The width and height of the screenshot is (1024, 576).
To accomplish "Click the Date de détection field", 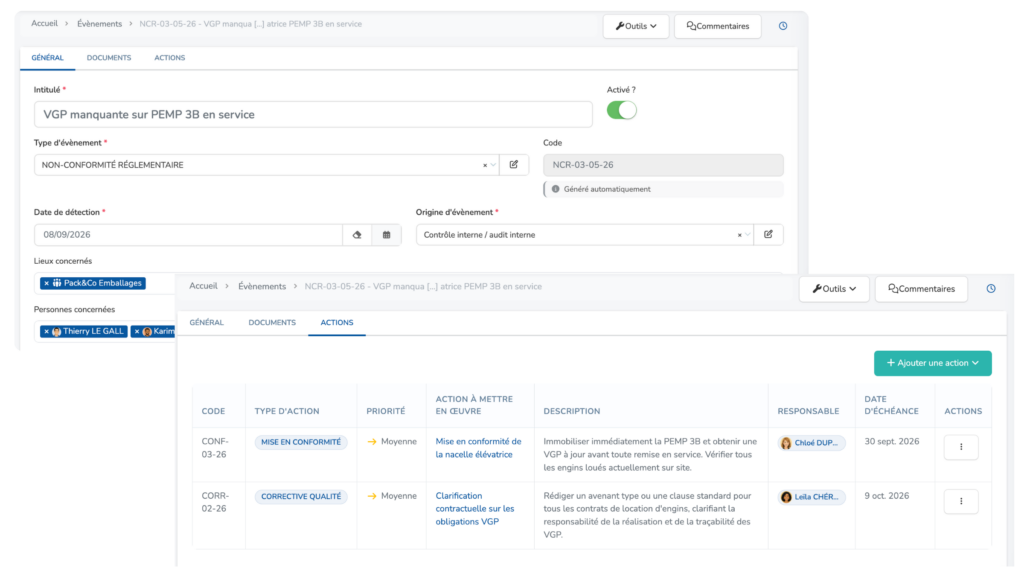I will click(x=188, y=234).
